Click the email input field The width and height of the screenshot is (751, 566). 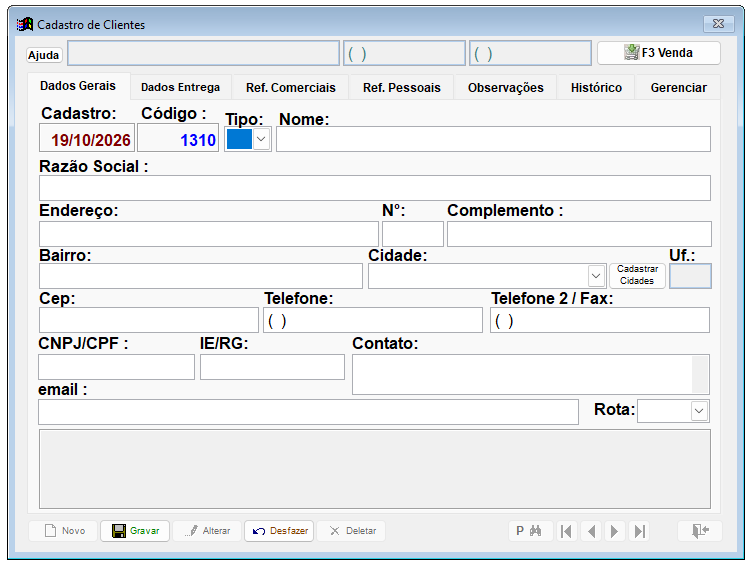[x=308, y=412]
